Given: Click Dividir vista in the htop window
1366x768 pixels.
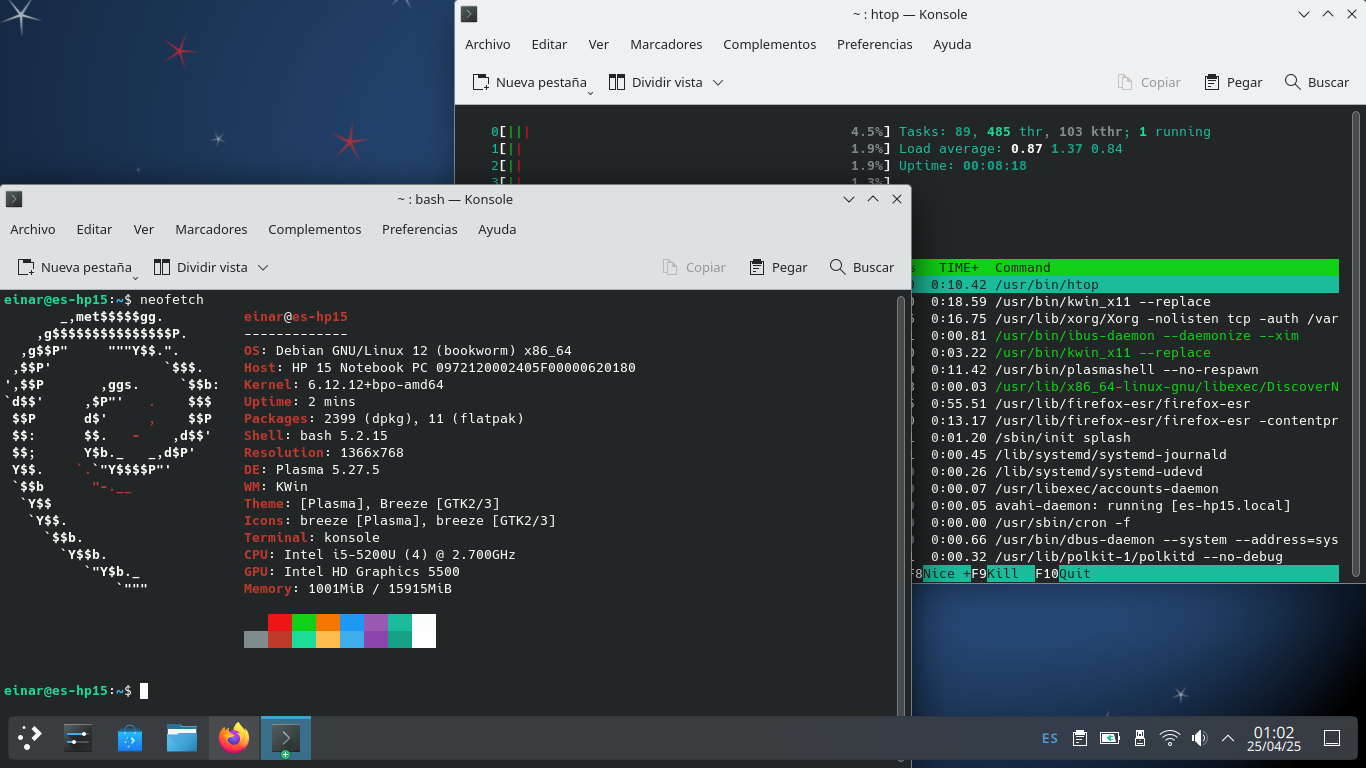Looking at the screenshot, I should [655, 82].
